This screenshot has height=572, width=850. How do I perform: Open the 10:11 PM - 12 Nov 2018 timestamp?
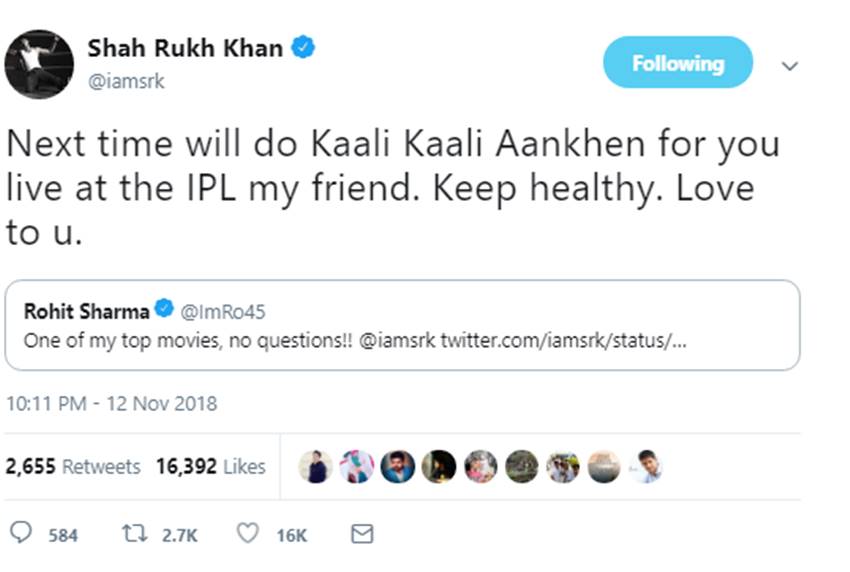coord(111,404)
